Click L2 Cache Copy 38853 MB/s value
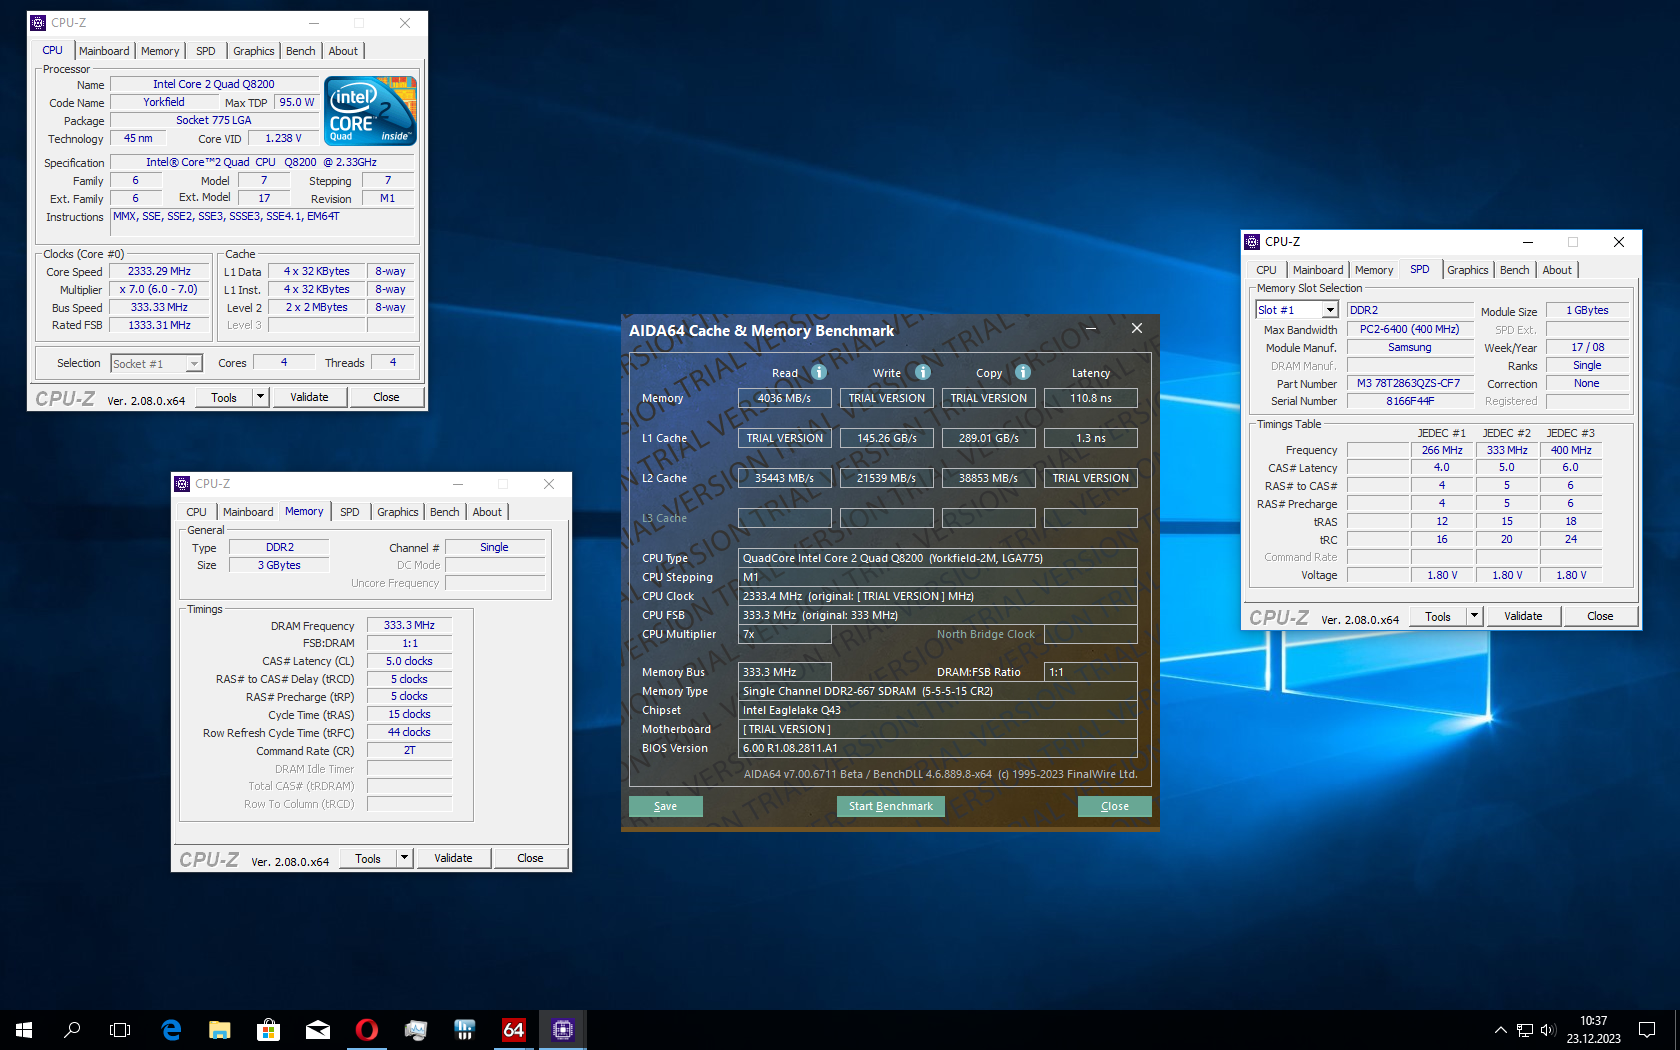1680x1050 pixels. pos(988,478)
